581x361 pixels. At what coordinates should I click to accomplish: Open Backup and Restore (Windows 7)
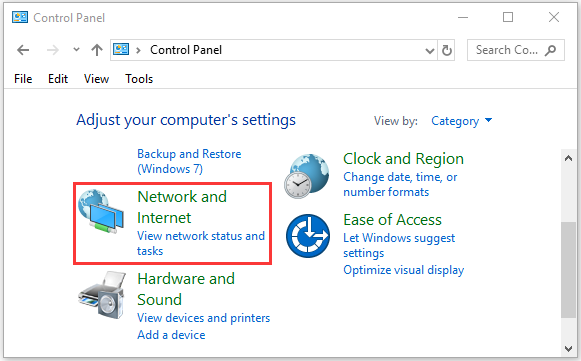(189, 161)
